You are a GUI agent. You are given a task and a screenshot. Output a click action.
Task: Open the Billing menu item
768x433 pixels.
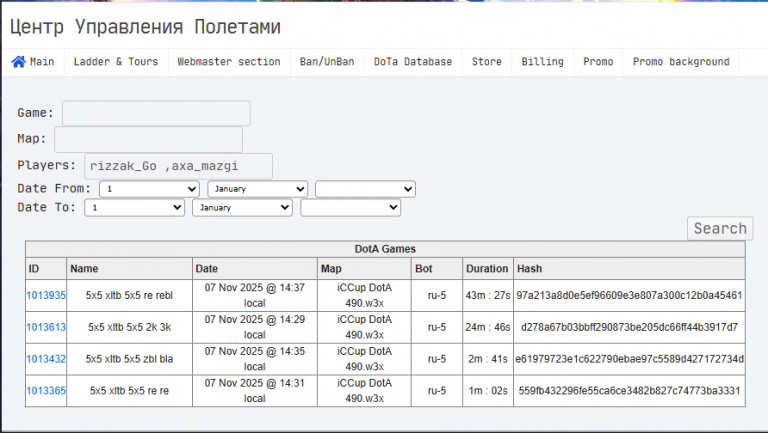(x=542, y=62)
